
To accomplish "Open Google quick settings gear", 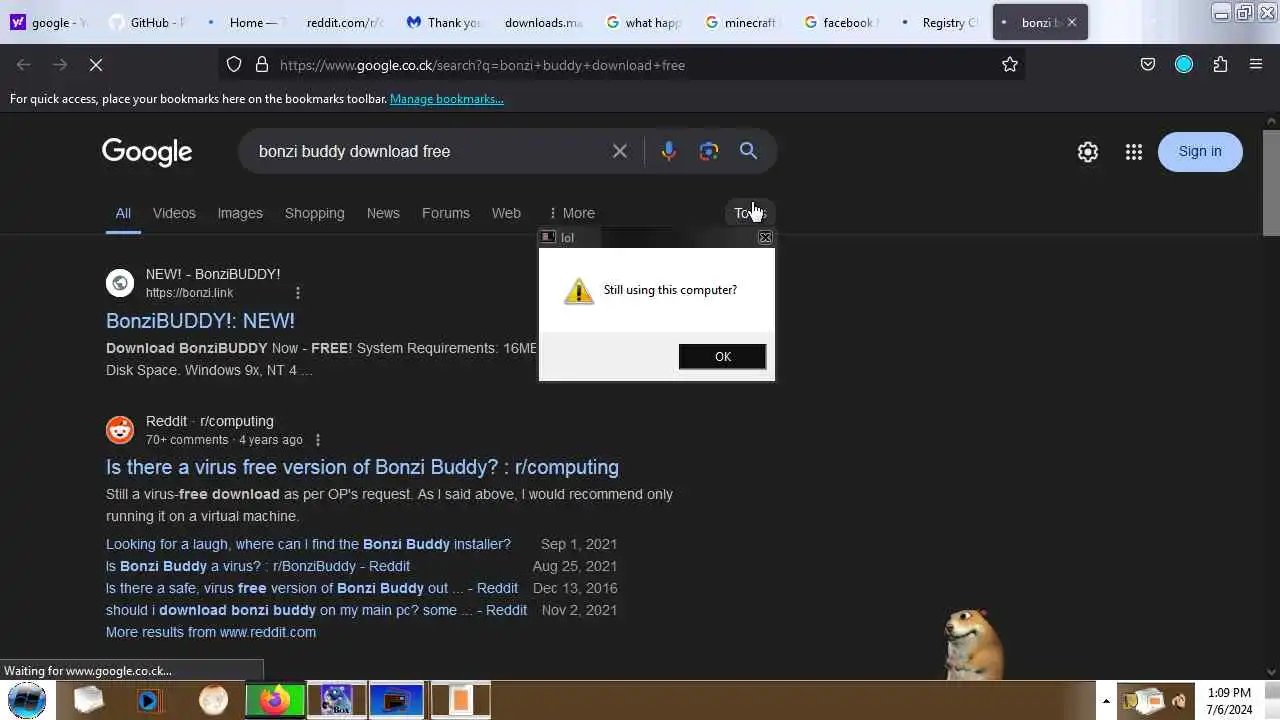I will coord(1088,152).
